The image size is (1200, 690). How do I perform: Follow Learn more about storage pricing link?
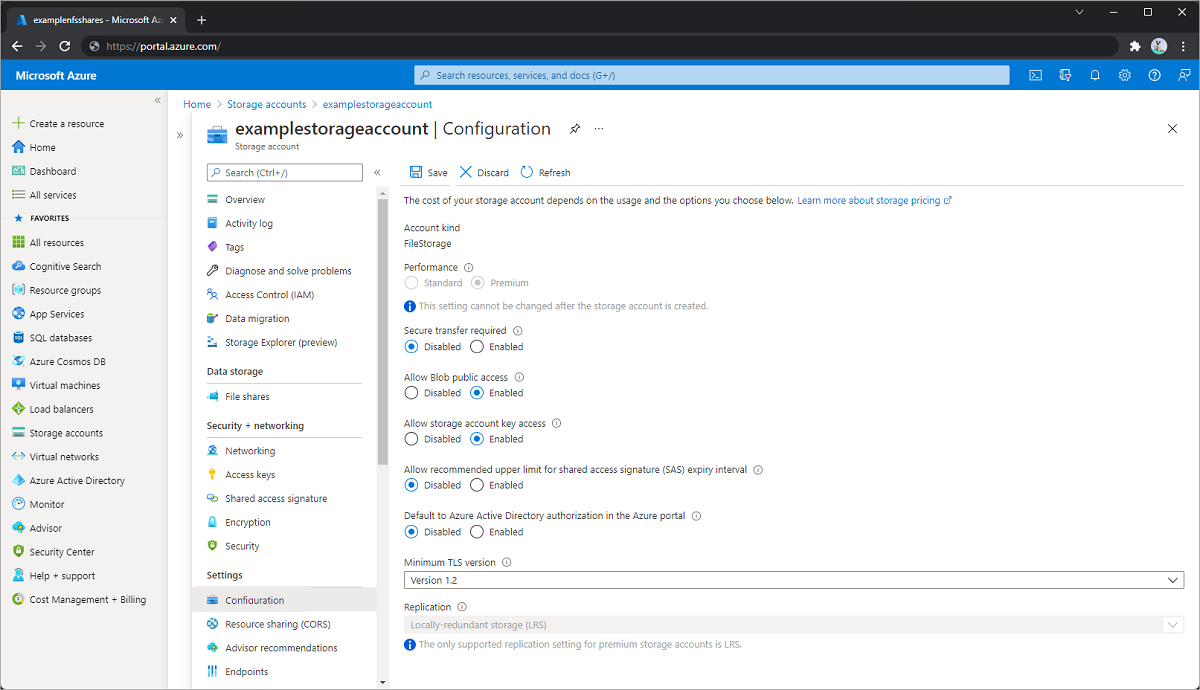(874, 201)
